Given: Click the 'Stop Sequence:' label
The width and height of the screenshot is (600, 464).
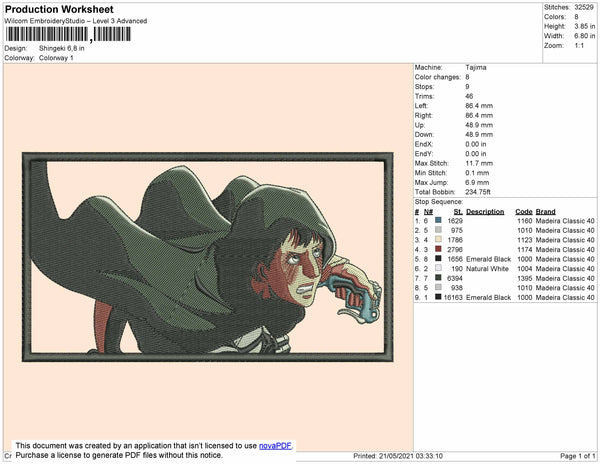Looking at the screenshot, I should coord(439,202).
